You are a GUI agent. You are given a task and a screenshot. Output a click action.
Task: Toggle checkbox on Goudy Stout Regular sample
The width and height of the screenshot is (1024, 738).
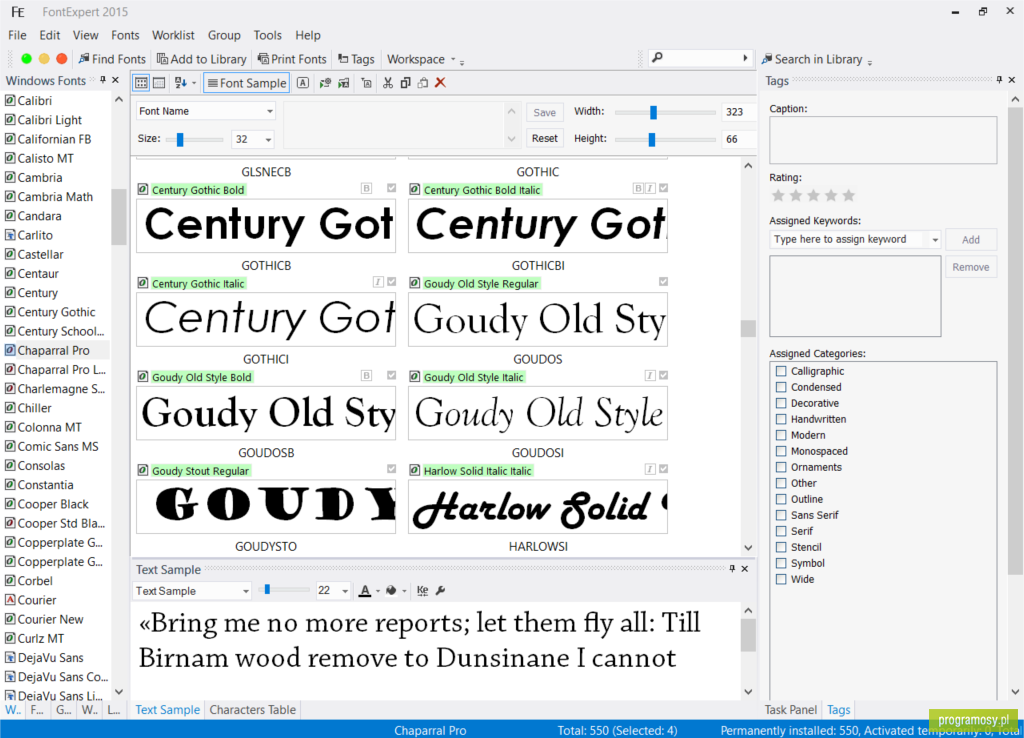point(391,469)
